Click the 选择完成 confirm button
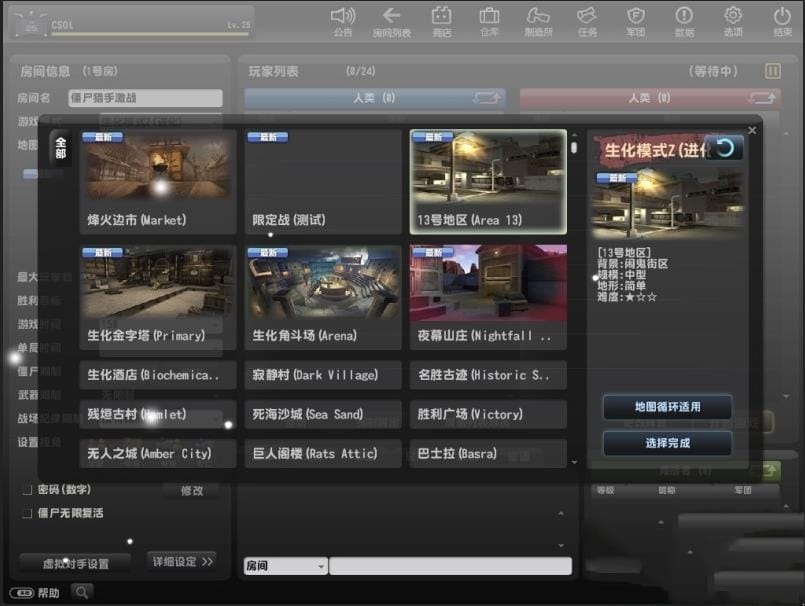This screenshot has height=606, width=805. click(x=667, y=443)
